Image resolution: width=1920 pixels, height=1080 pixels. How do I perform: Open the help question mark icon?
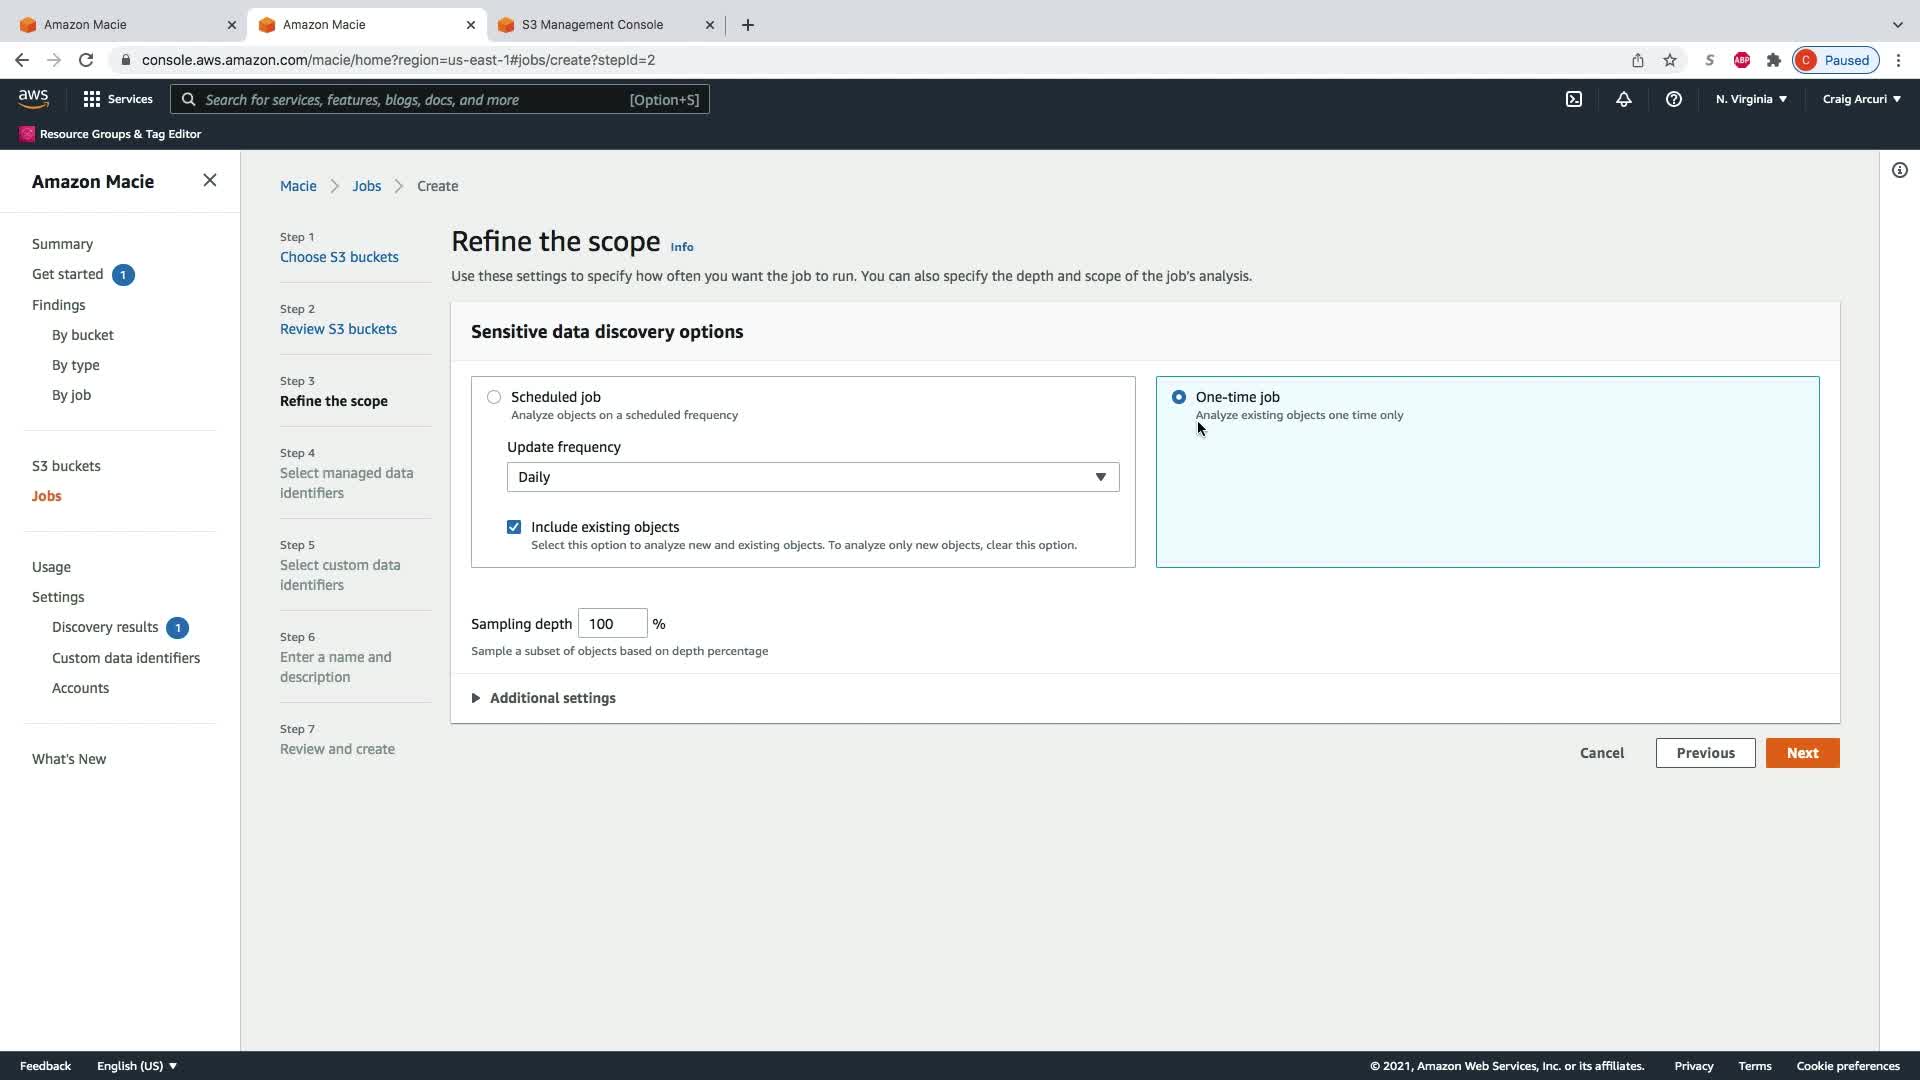click(x=1674, y=99)
